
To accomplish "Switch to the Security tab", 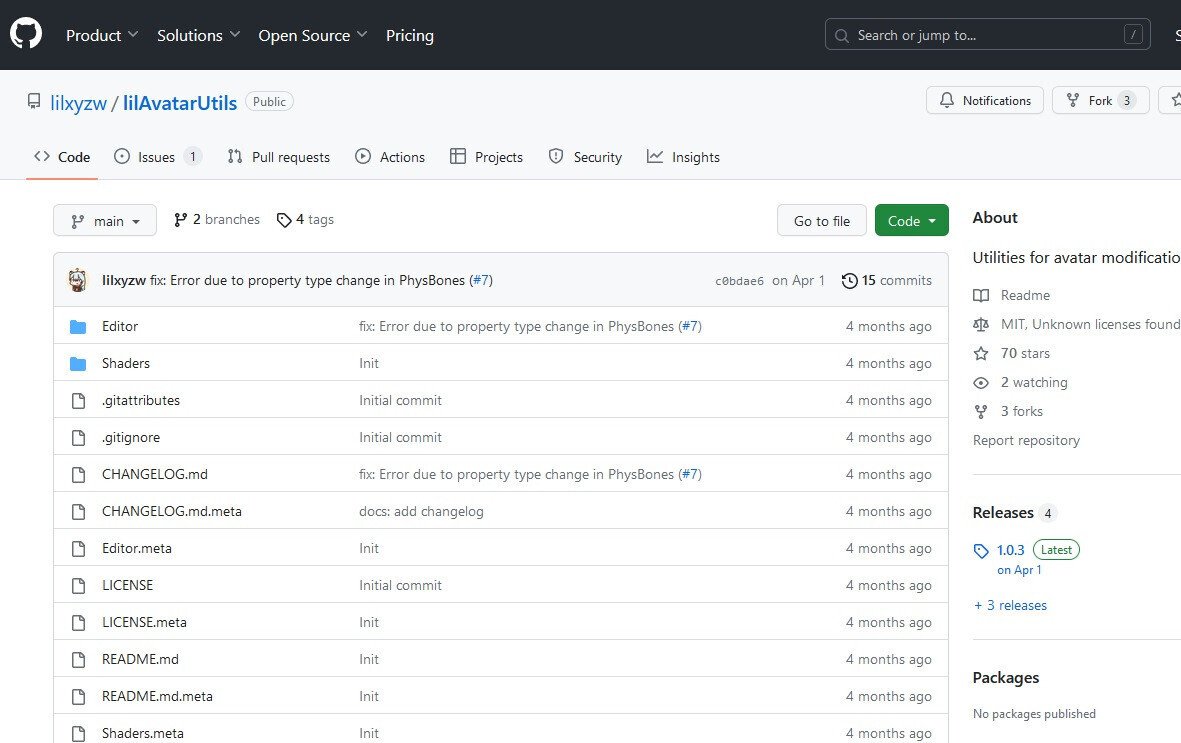I will 585,157.
